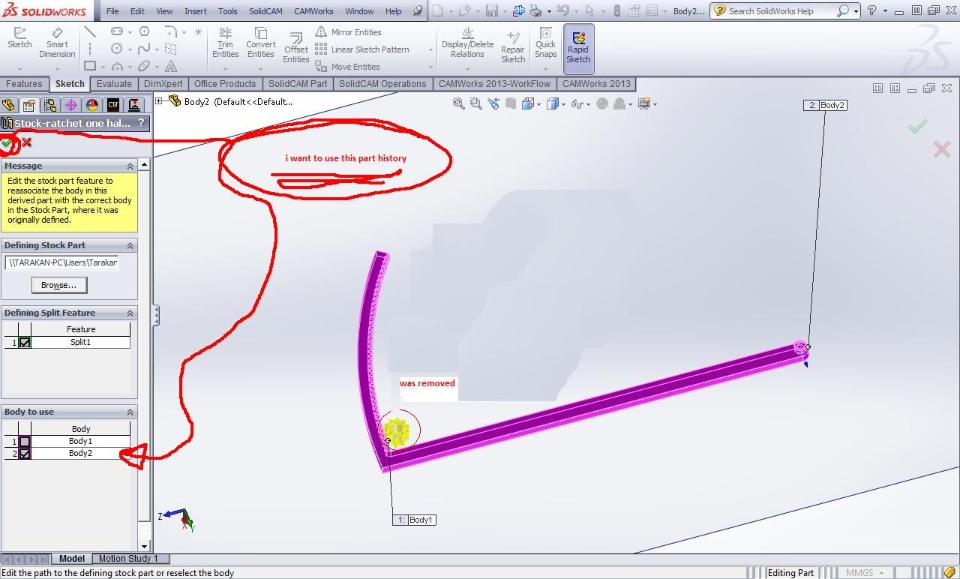The image size is (960, 579).
Task: Switch to the SolidCAM Operations tab
Action: pos(383,84)
